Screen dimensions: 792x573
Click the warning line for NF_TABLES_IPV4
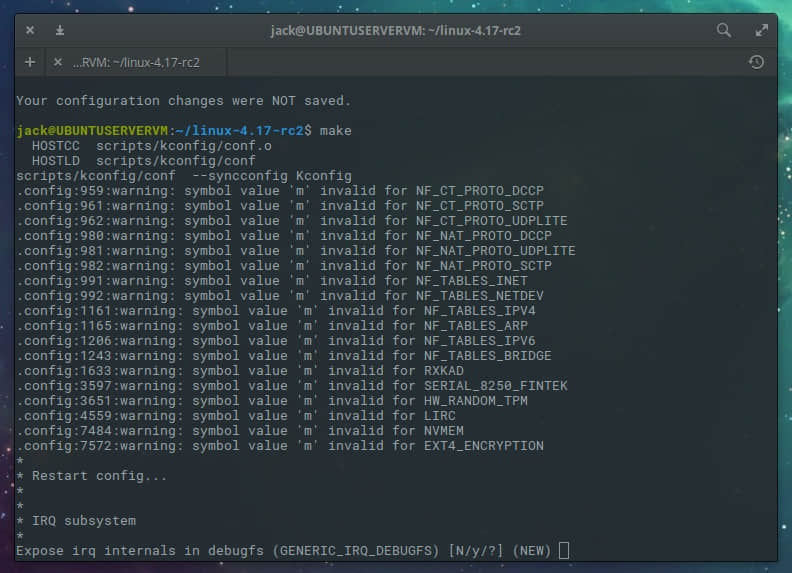pos(276,311)
